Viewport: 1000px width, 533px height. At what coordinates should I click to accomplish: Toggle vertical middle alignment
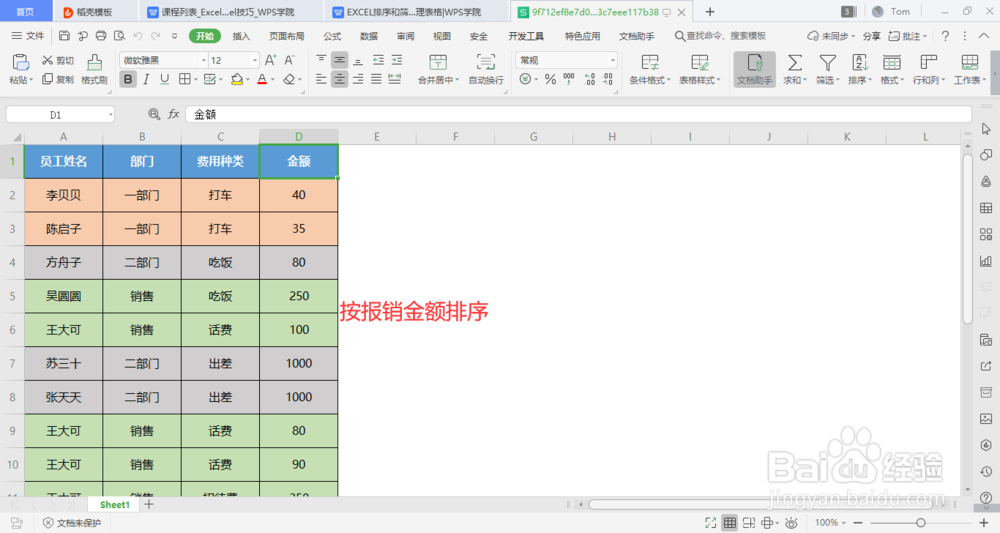point(339,60)
